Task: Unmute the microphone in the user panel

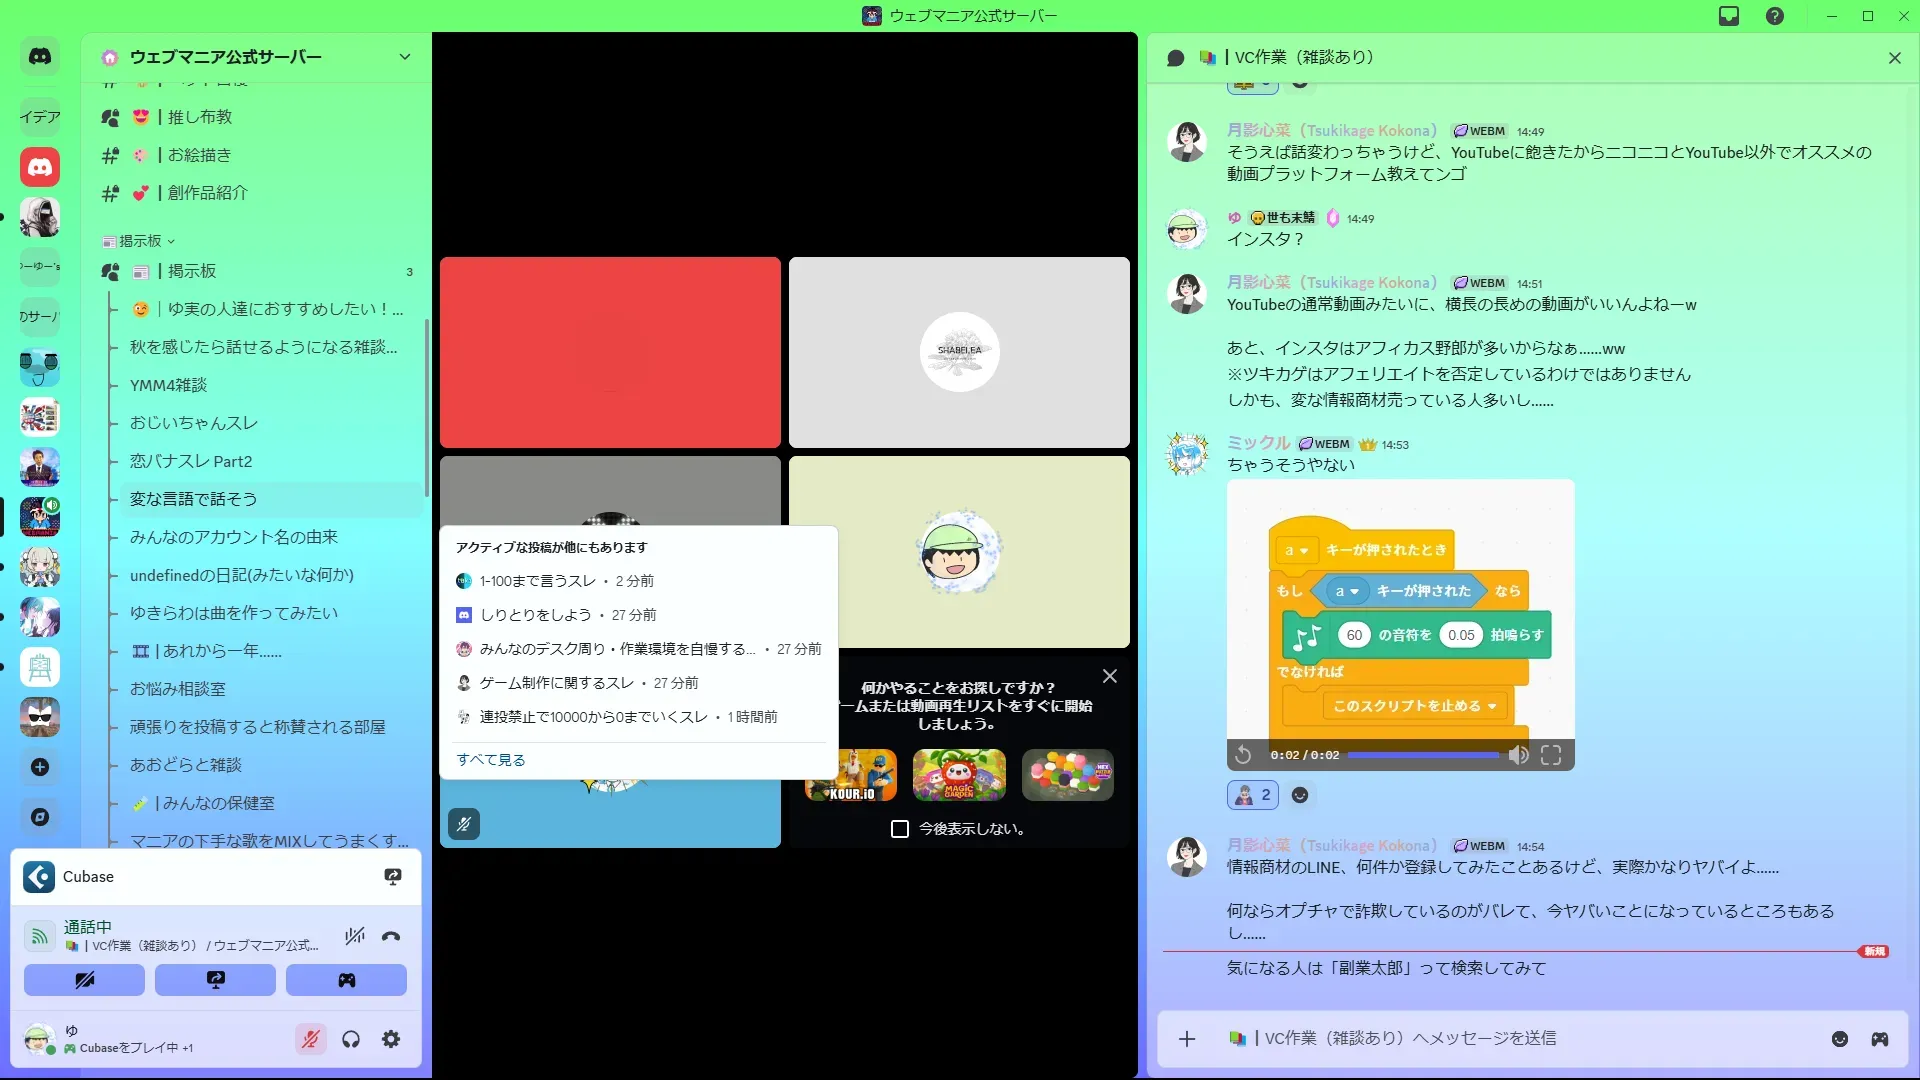Action: [x=311, y=1040]
